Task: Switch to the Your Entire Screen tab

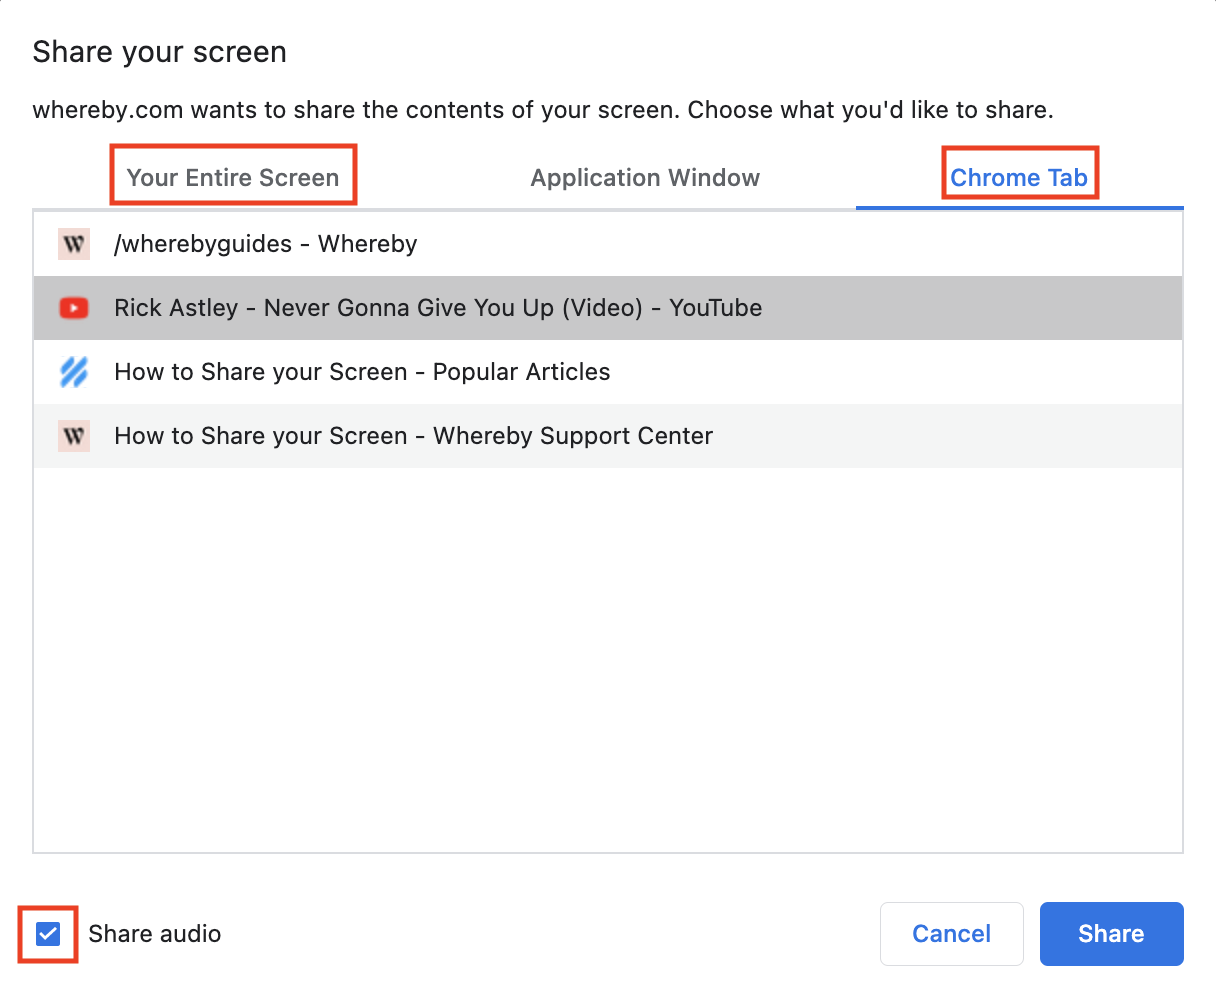Action: tap(233, 178)
